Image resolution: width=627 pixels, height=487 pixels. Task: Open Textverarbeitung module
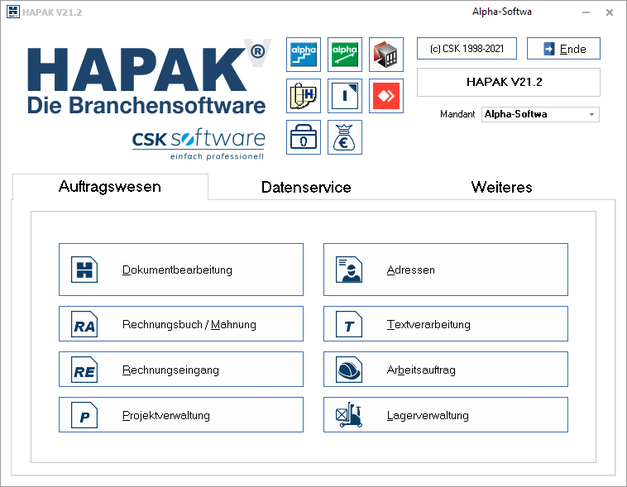point(446,324)
